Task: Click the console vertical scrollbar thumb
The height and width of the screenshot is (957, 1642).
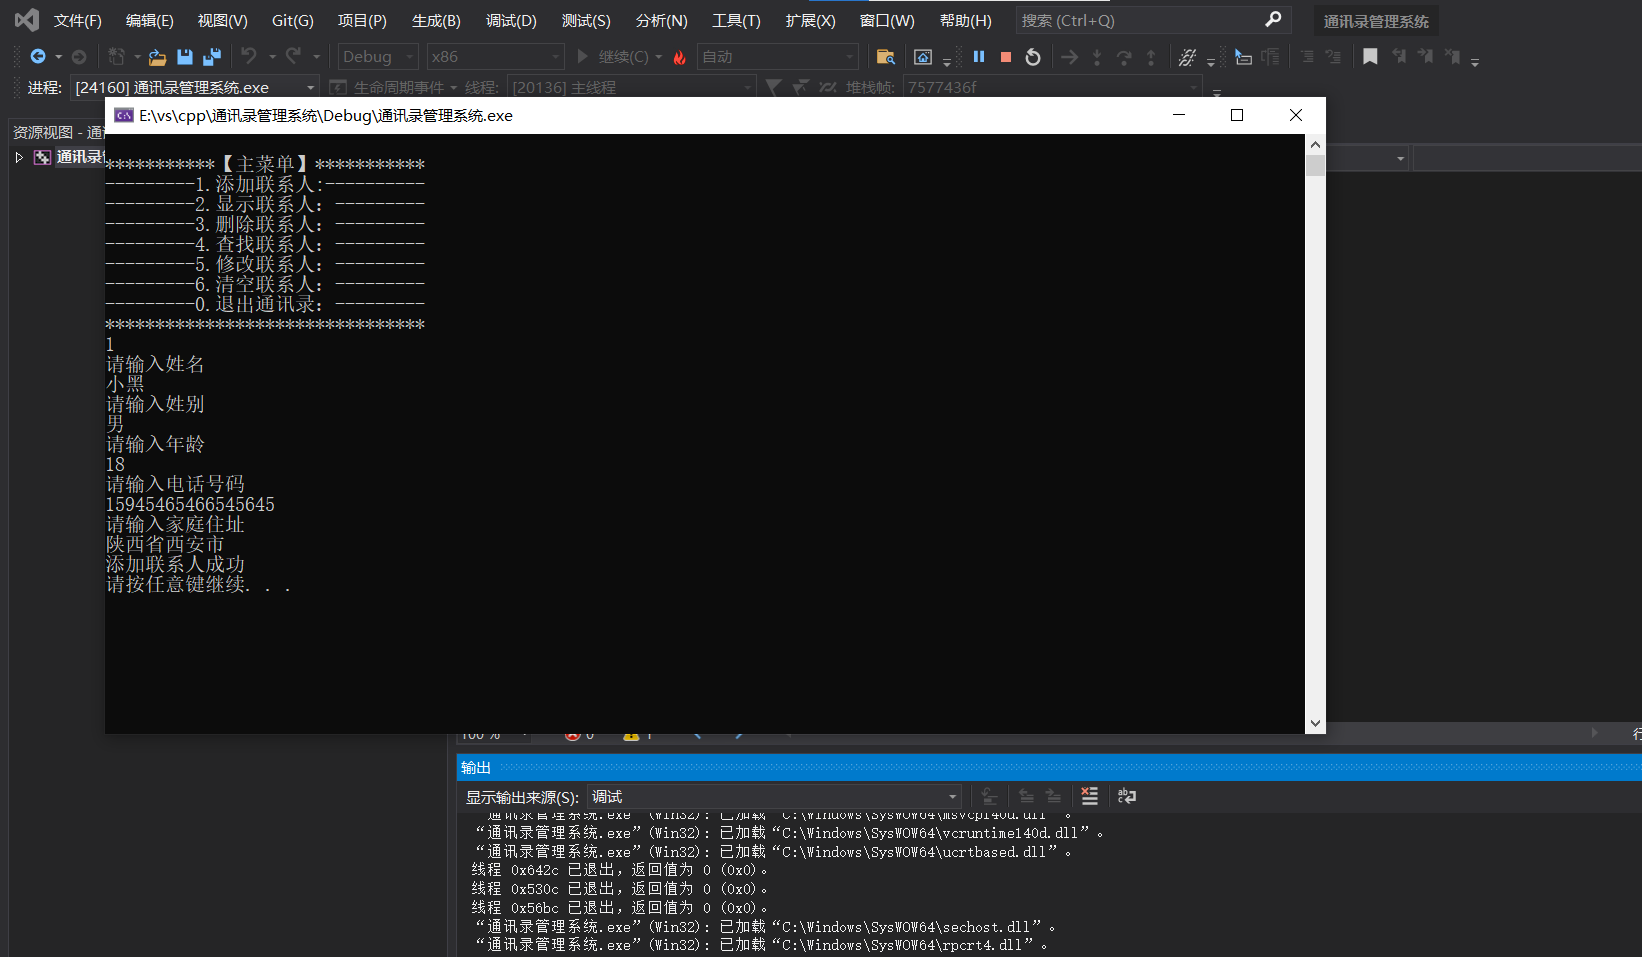Action: pos(1315,165)
